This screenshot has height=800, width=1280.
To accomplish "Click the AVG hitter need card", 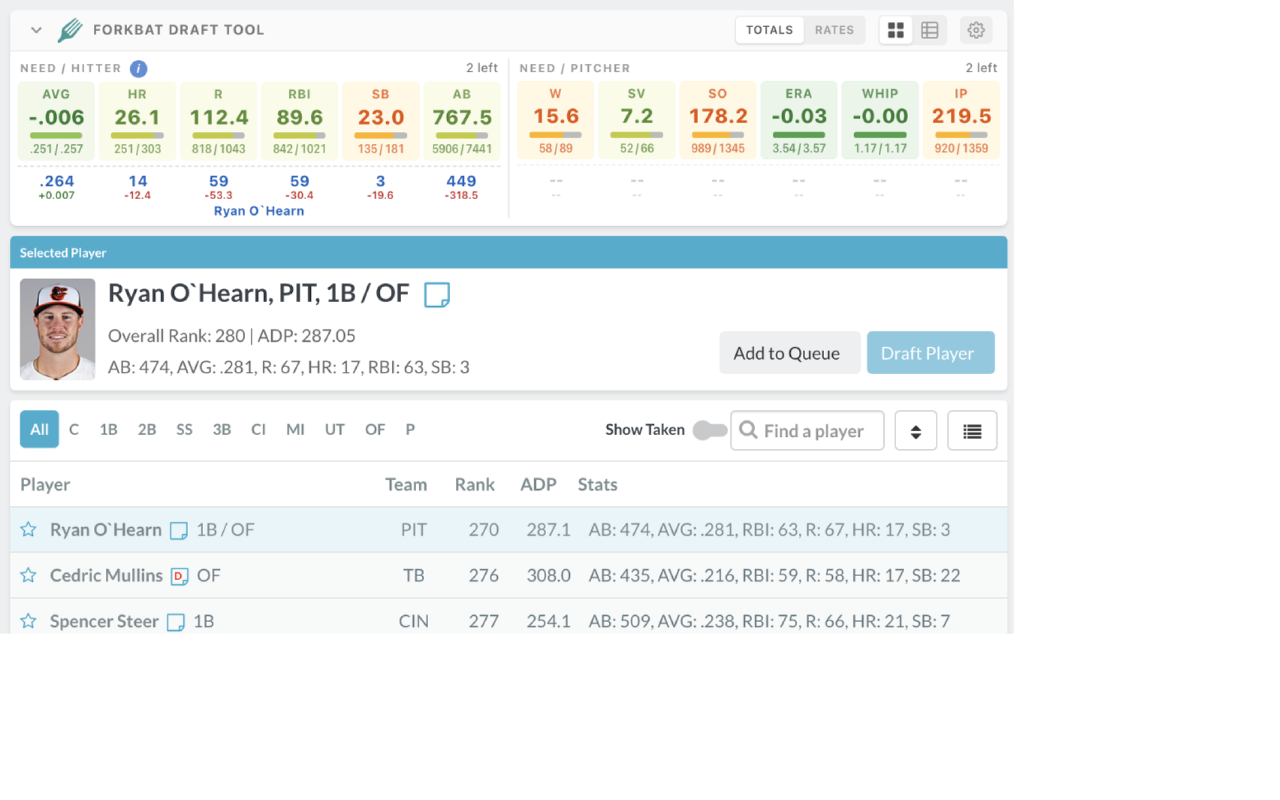I will point(56,121).
